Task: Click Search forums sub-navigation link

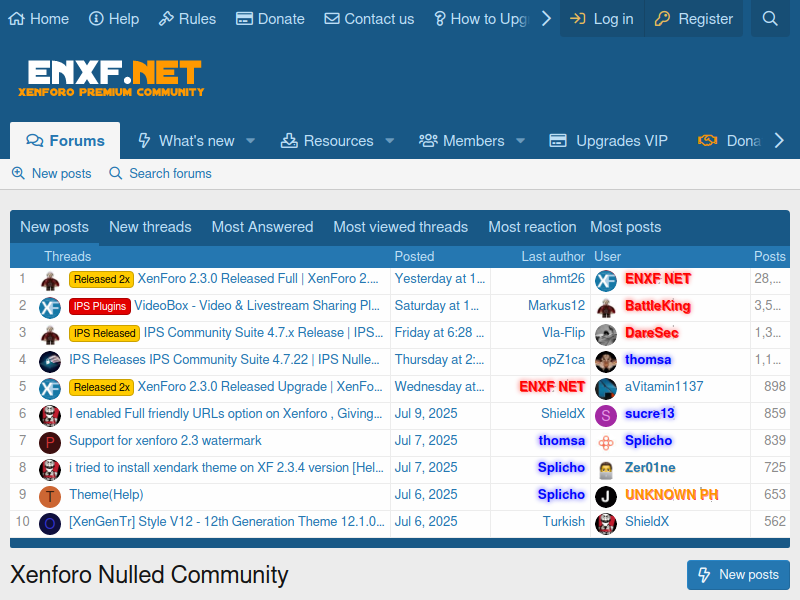Action: (x=160, y=173)
